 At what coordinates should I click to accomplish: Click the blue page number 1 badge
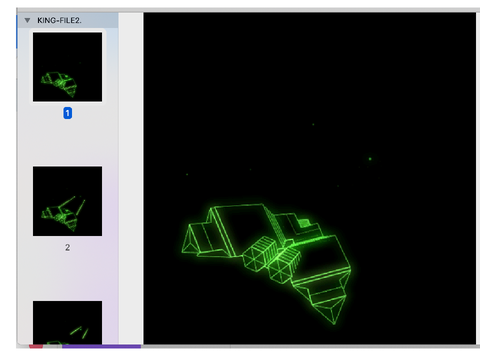click(68, 113)
